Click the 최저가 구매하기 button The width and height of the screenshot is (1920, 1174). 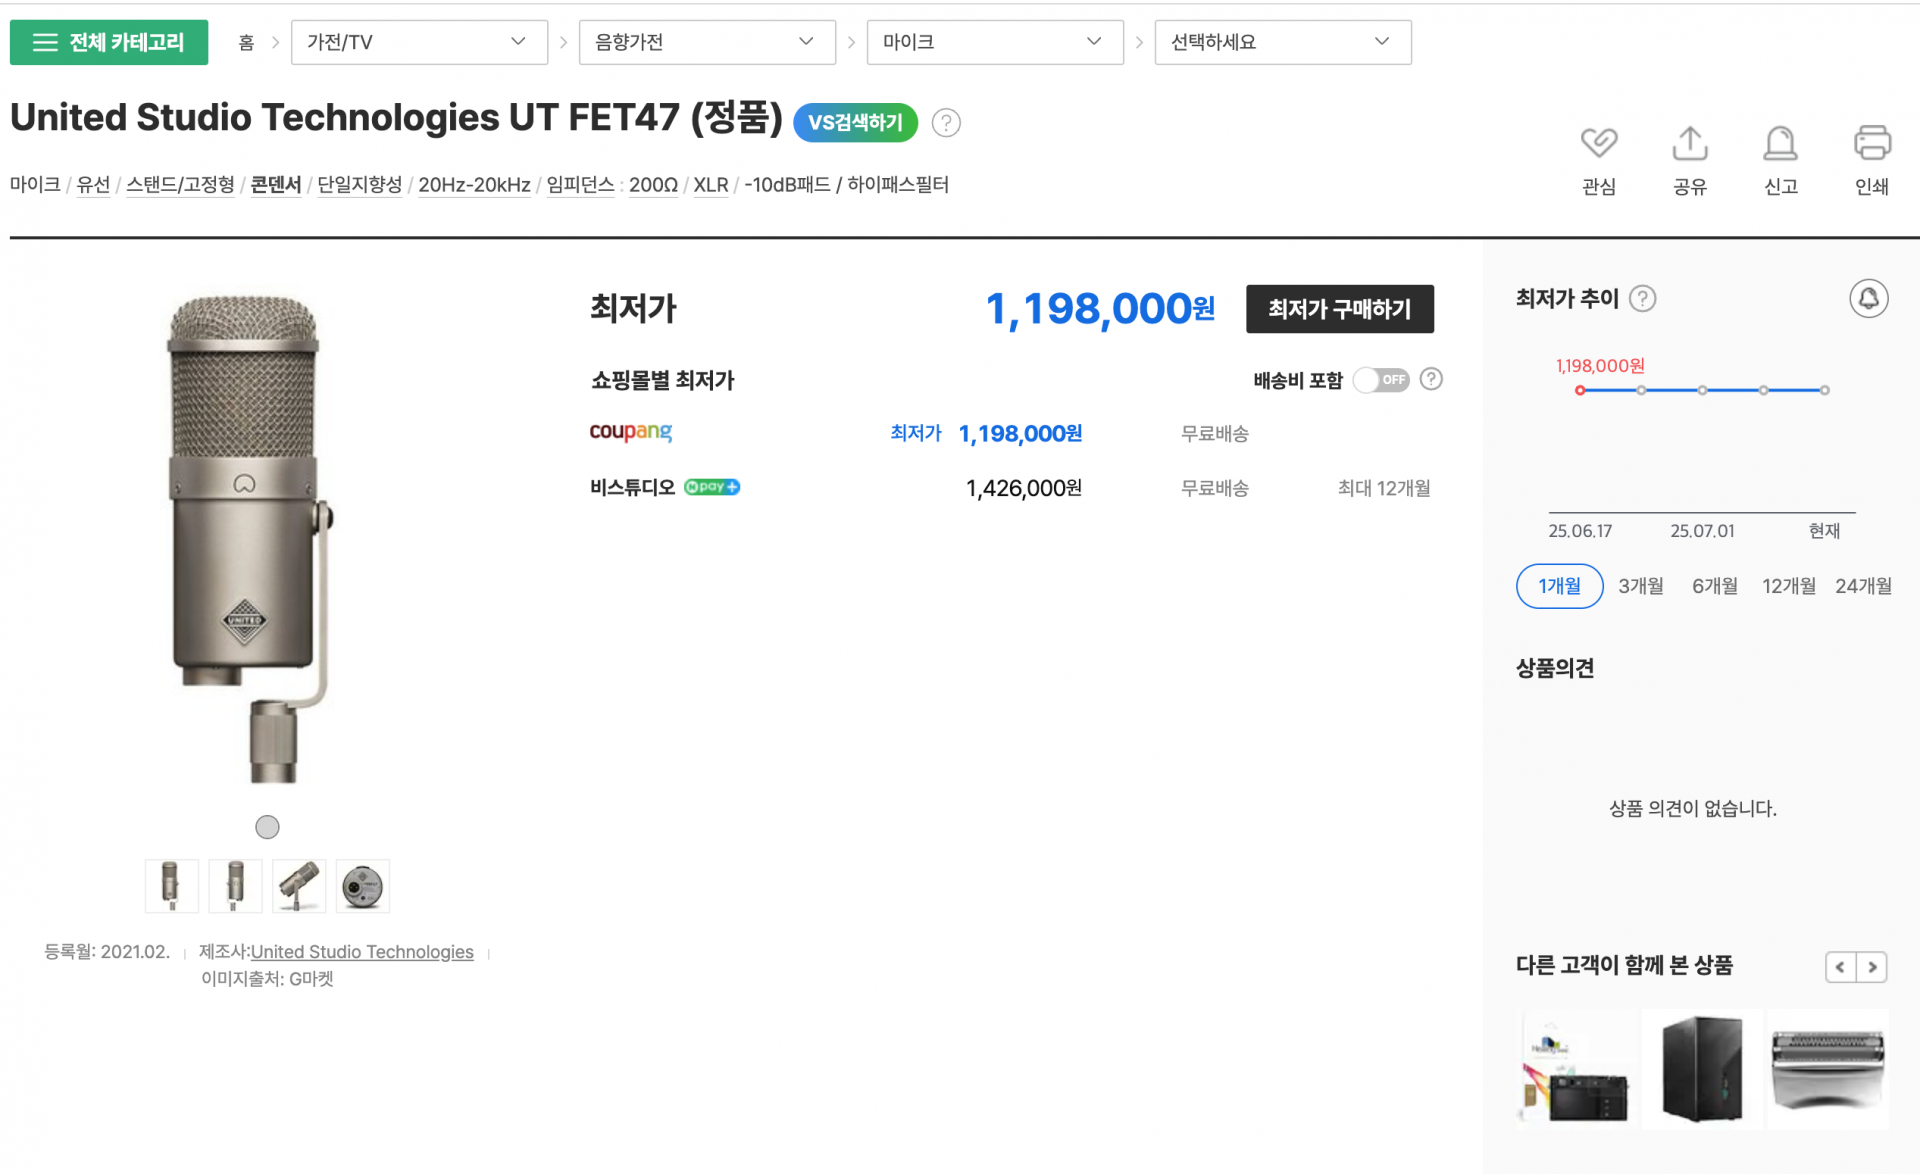(1339, 309)
